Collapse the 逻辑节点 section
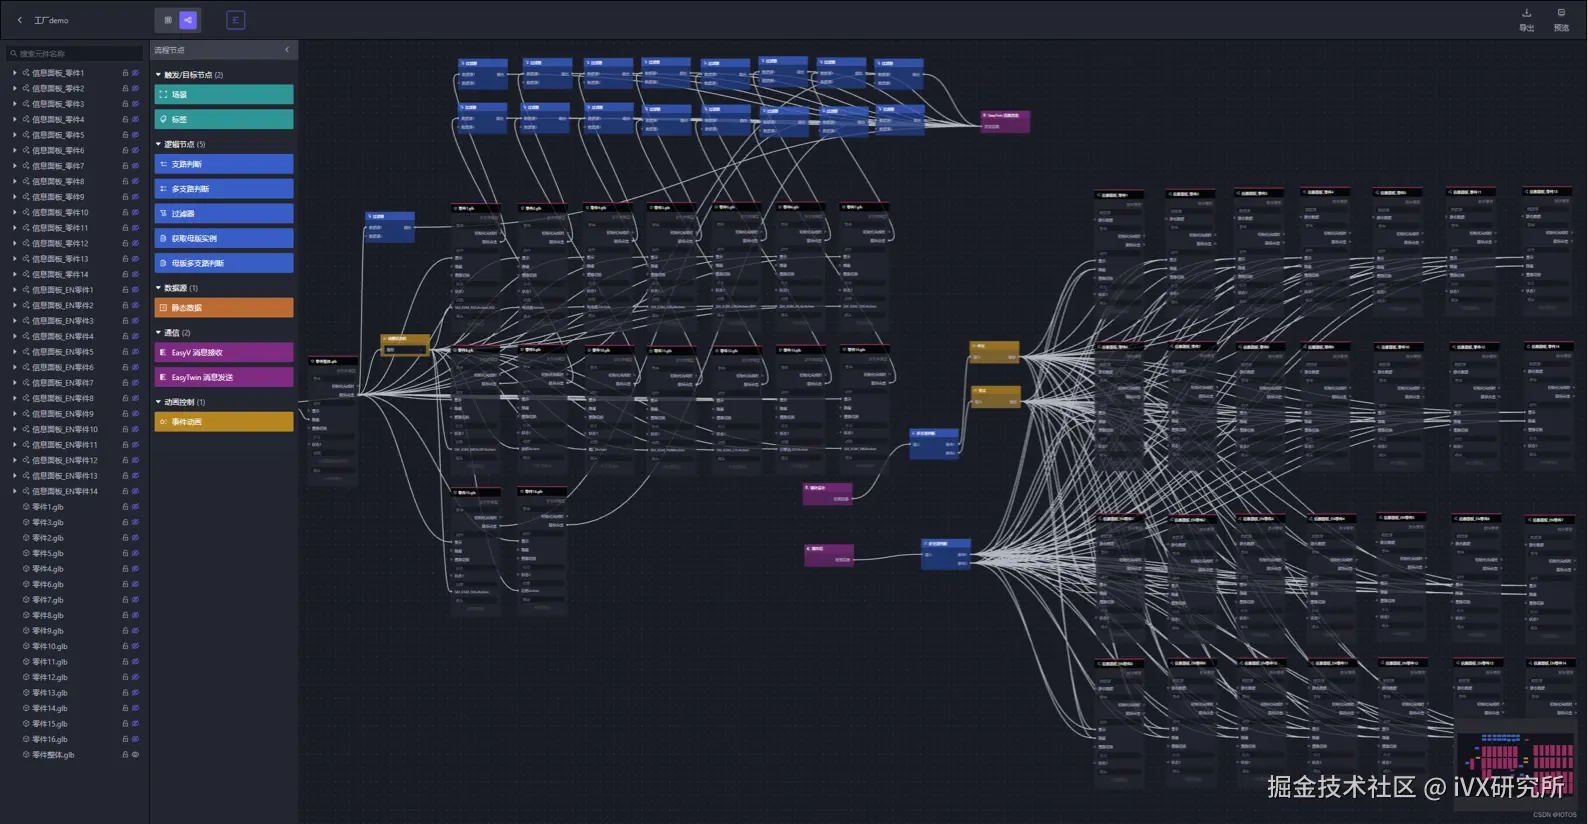Screen dimensions: 1588x824 [x=158, y=144]
